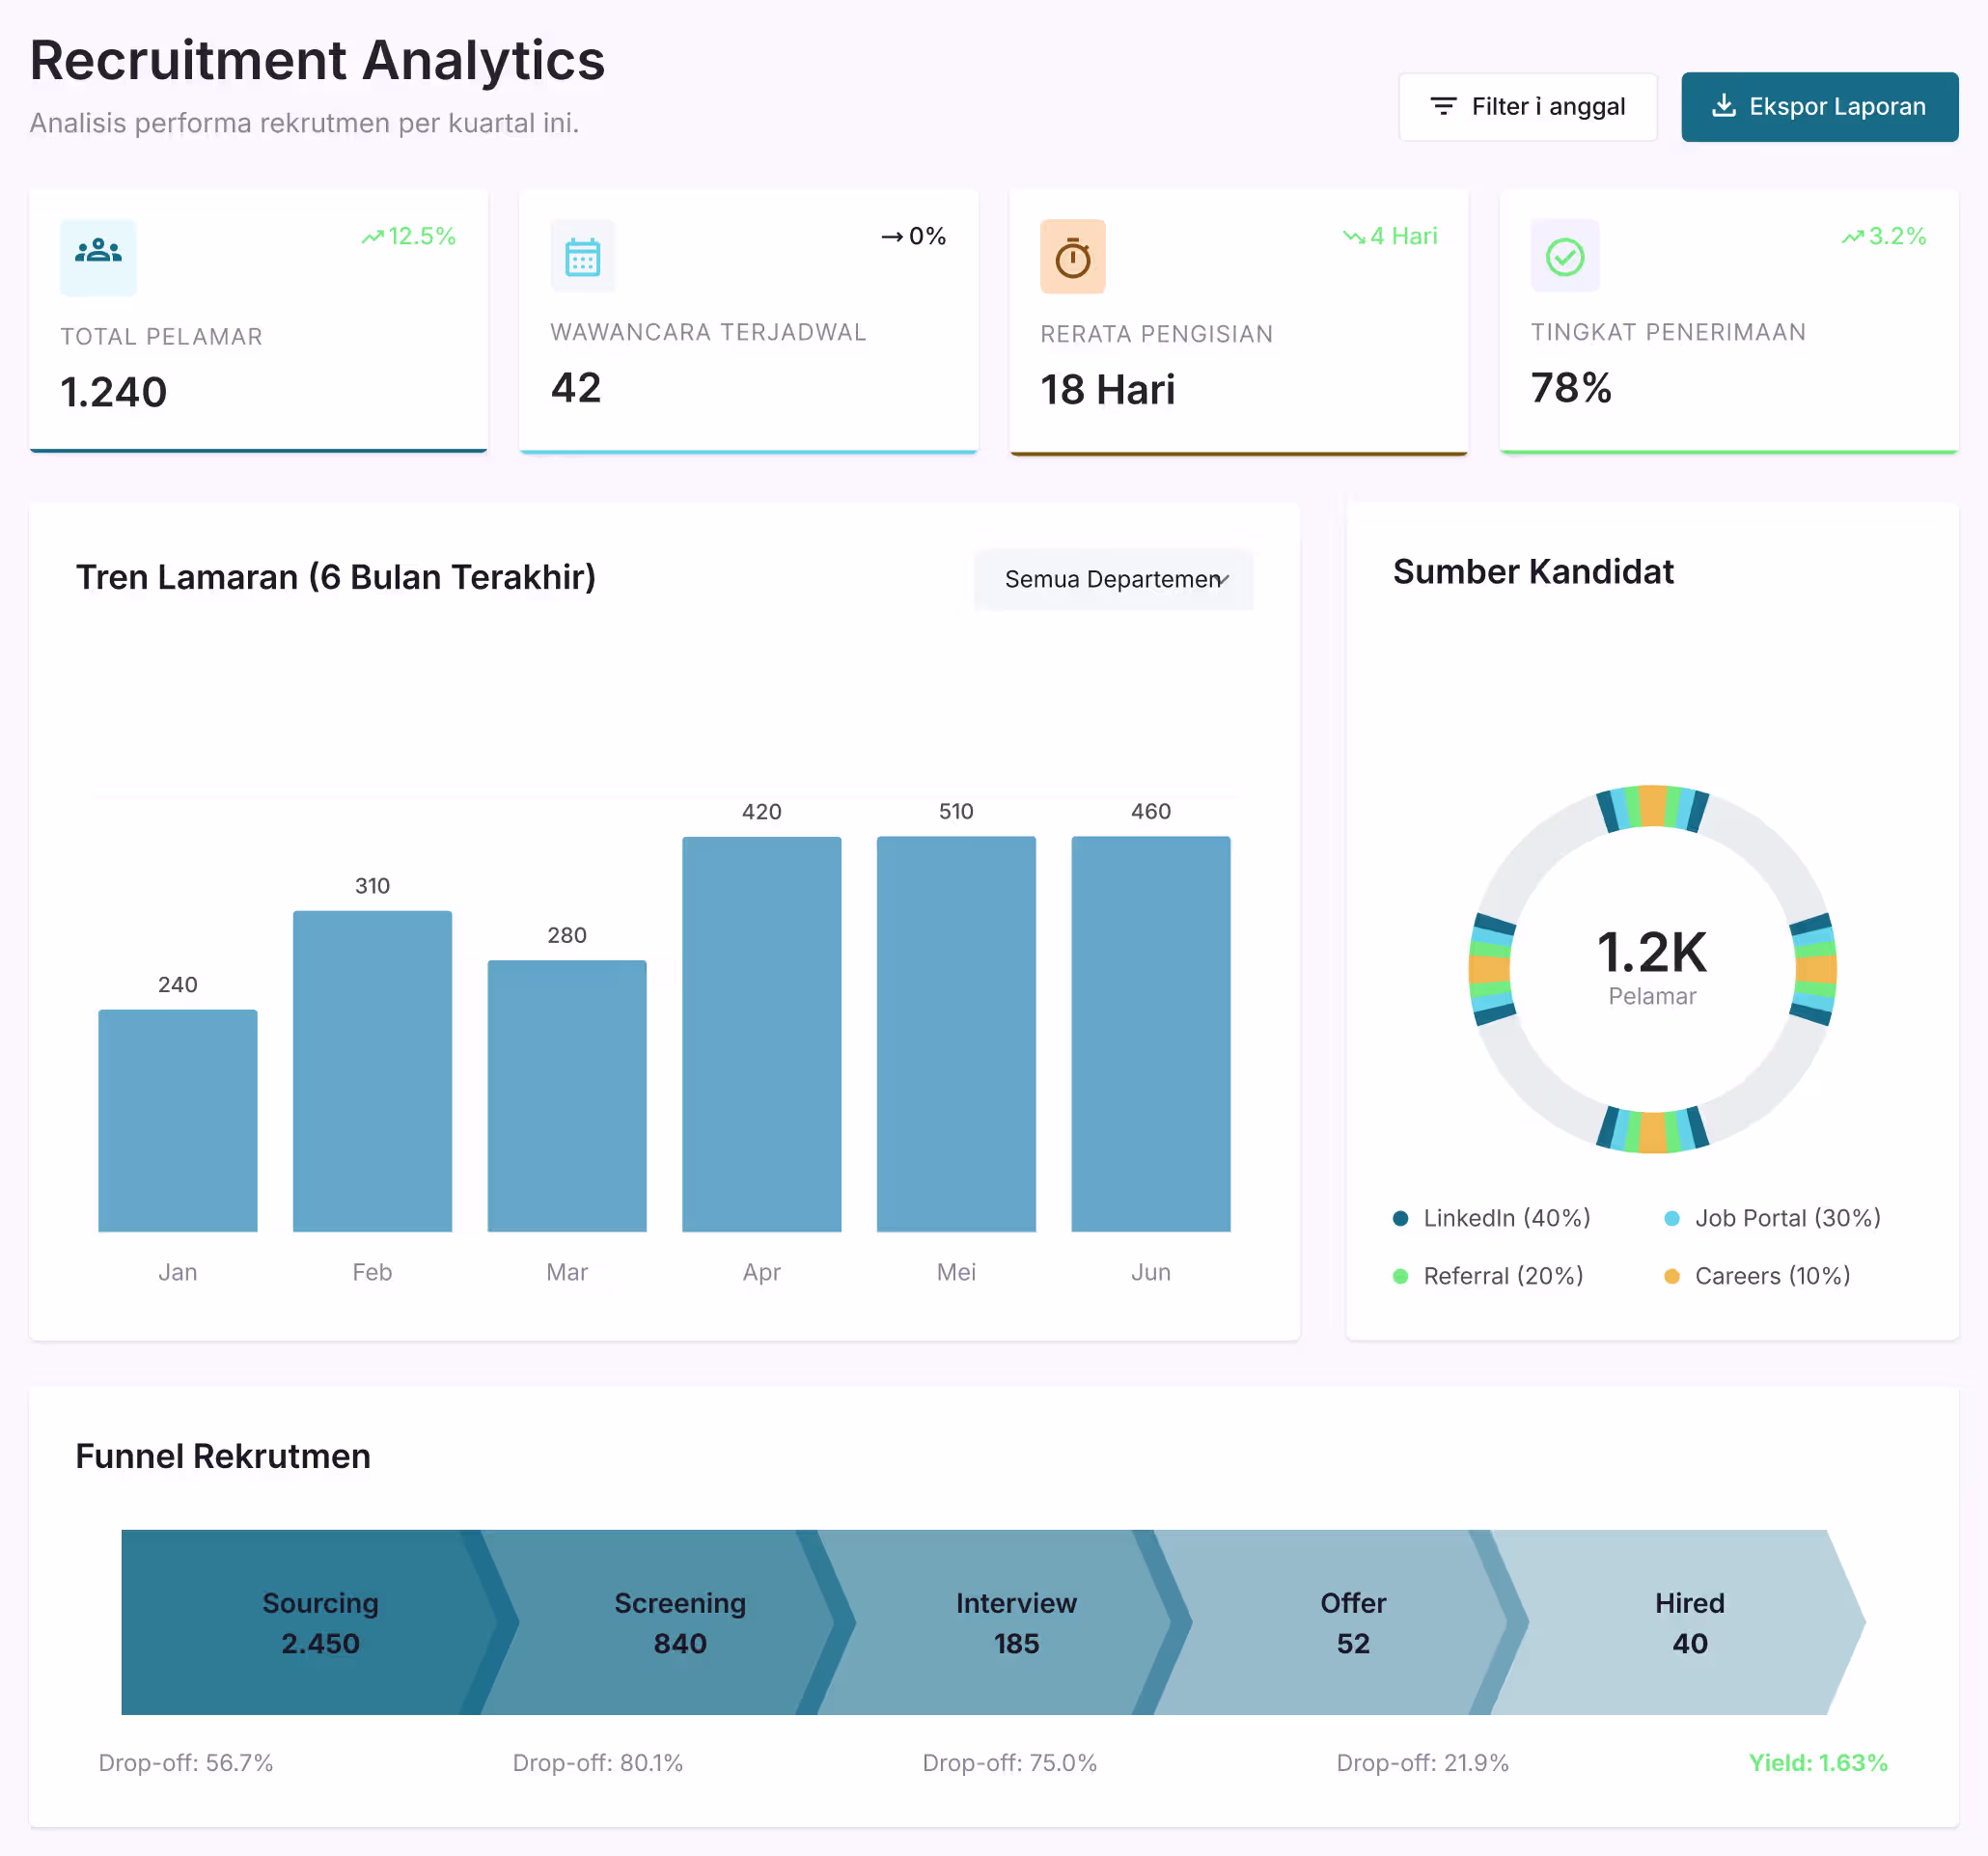Click the LinkedIn (40%) legend dot
Screen dimensions: 1988x1856
(x=1400, y=1218)
